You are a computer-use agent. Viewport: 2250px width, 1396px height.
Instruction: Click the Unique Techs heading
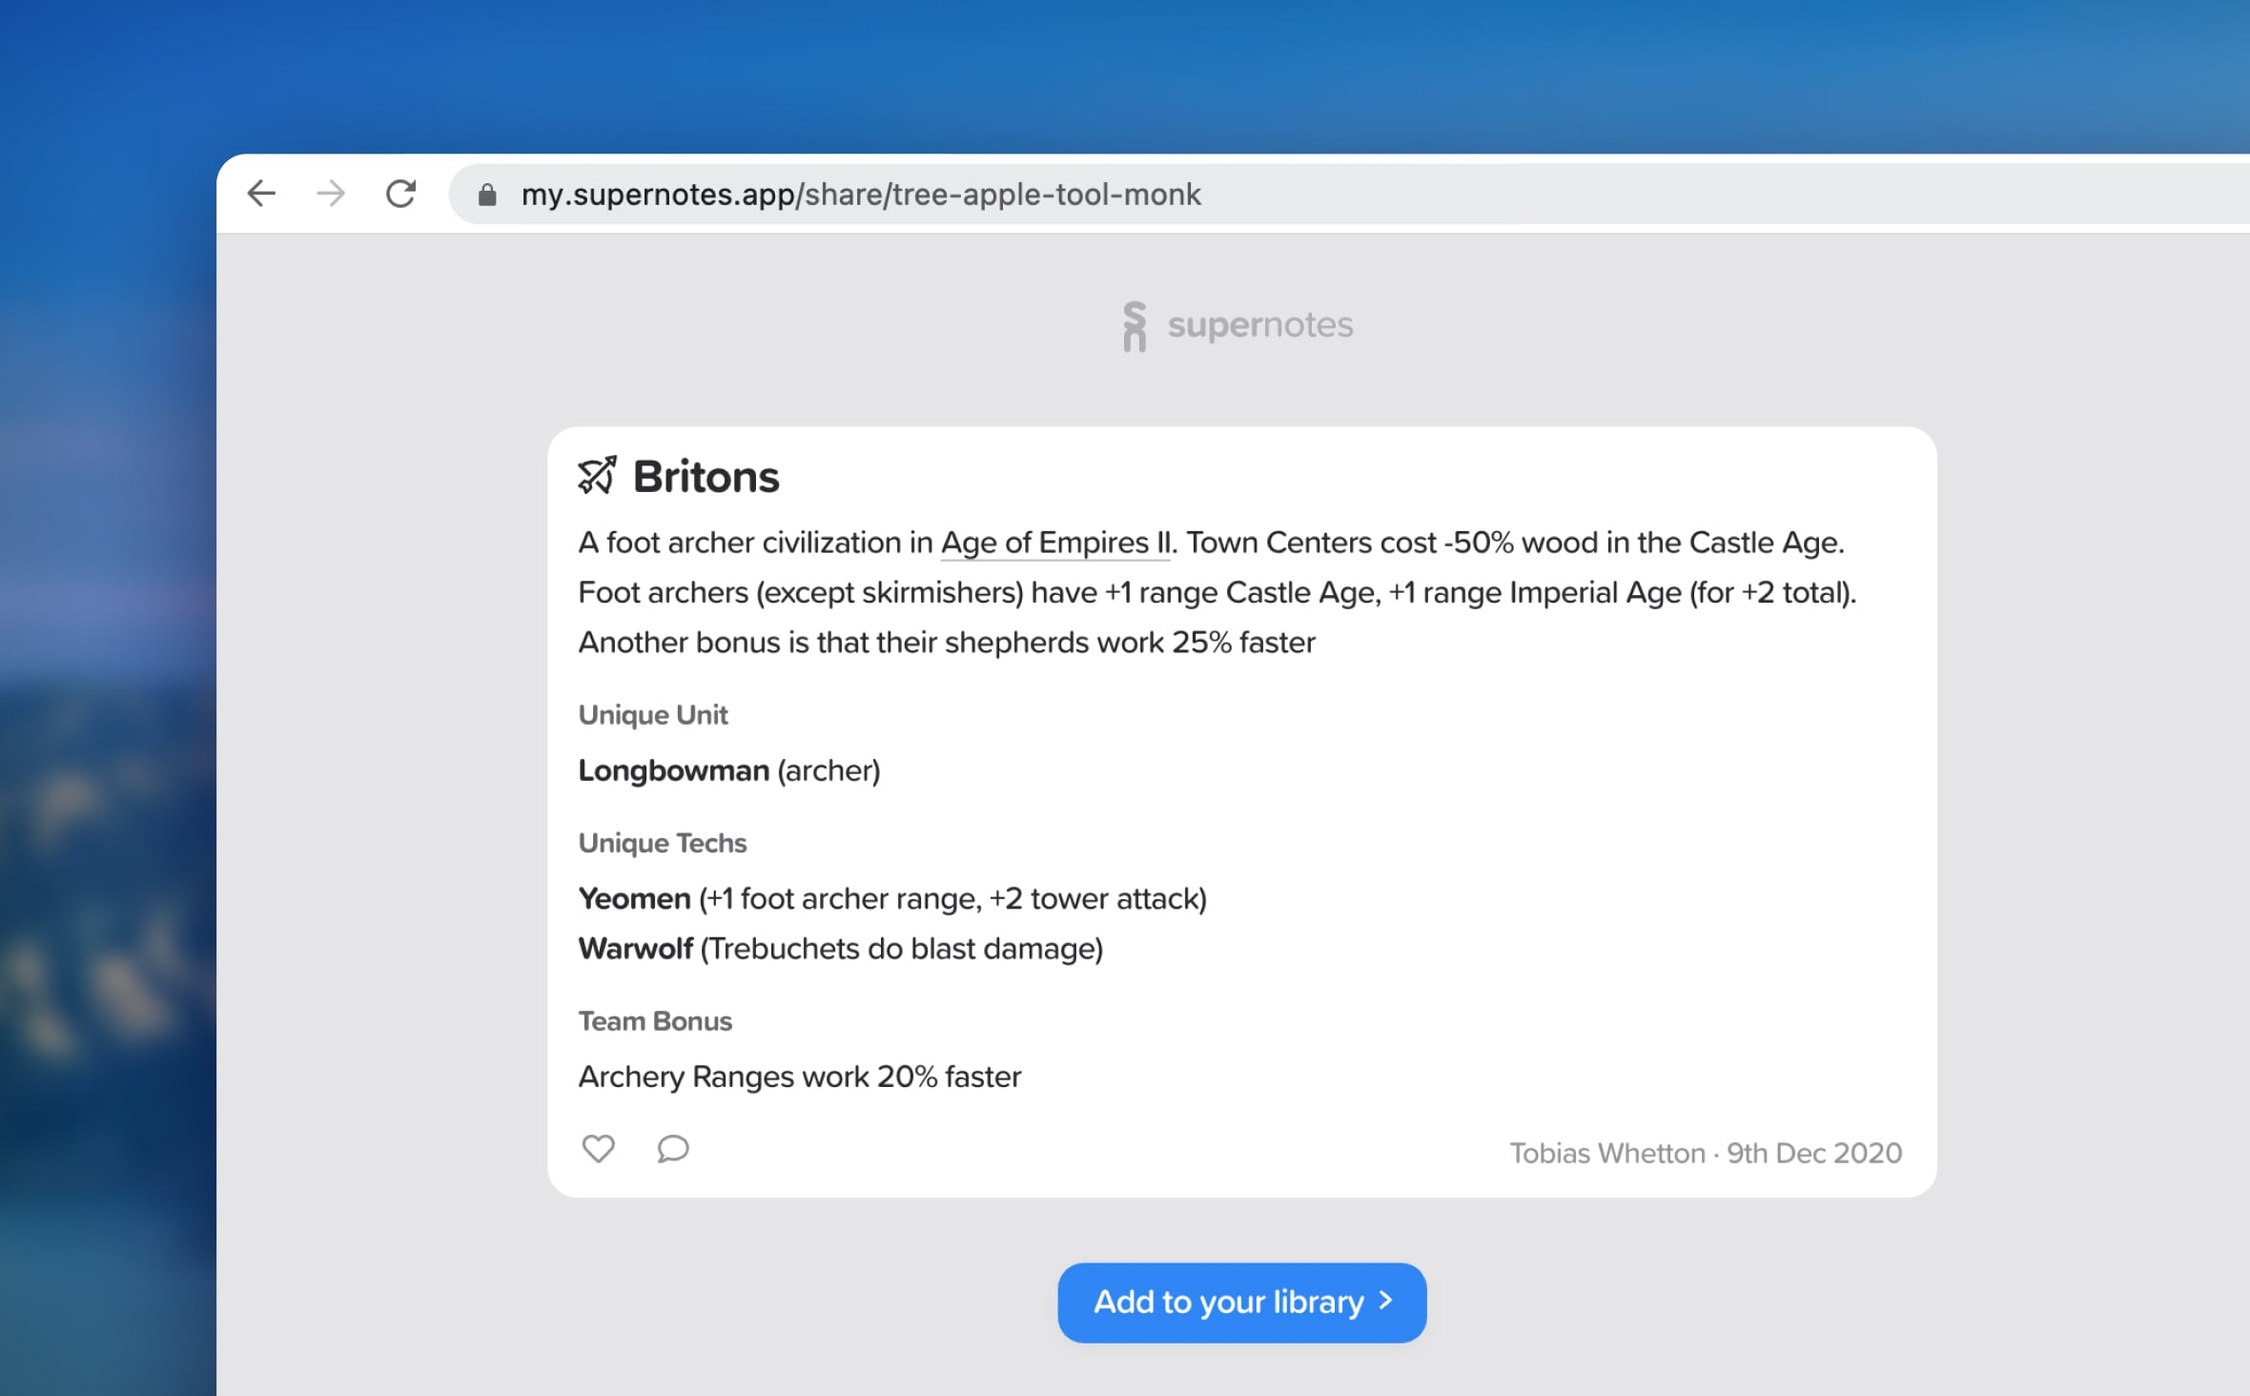point(662,842)
